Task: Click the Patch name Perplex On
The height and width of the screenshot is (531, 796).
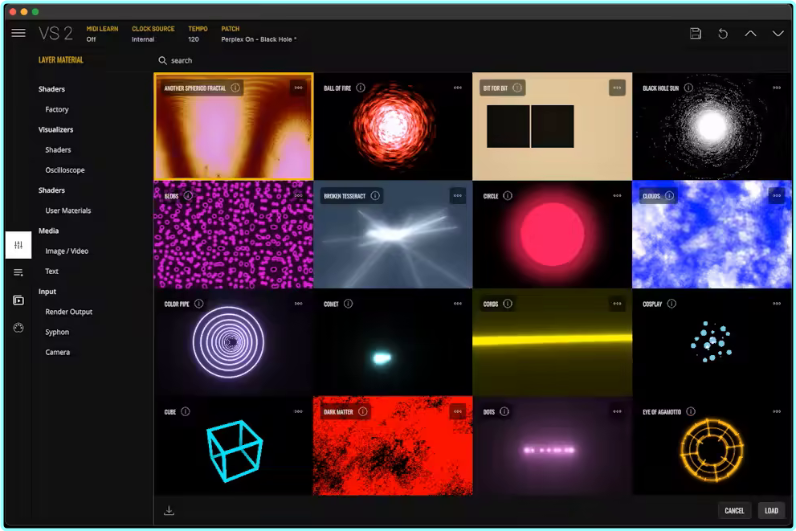Action: pos(258,39)
